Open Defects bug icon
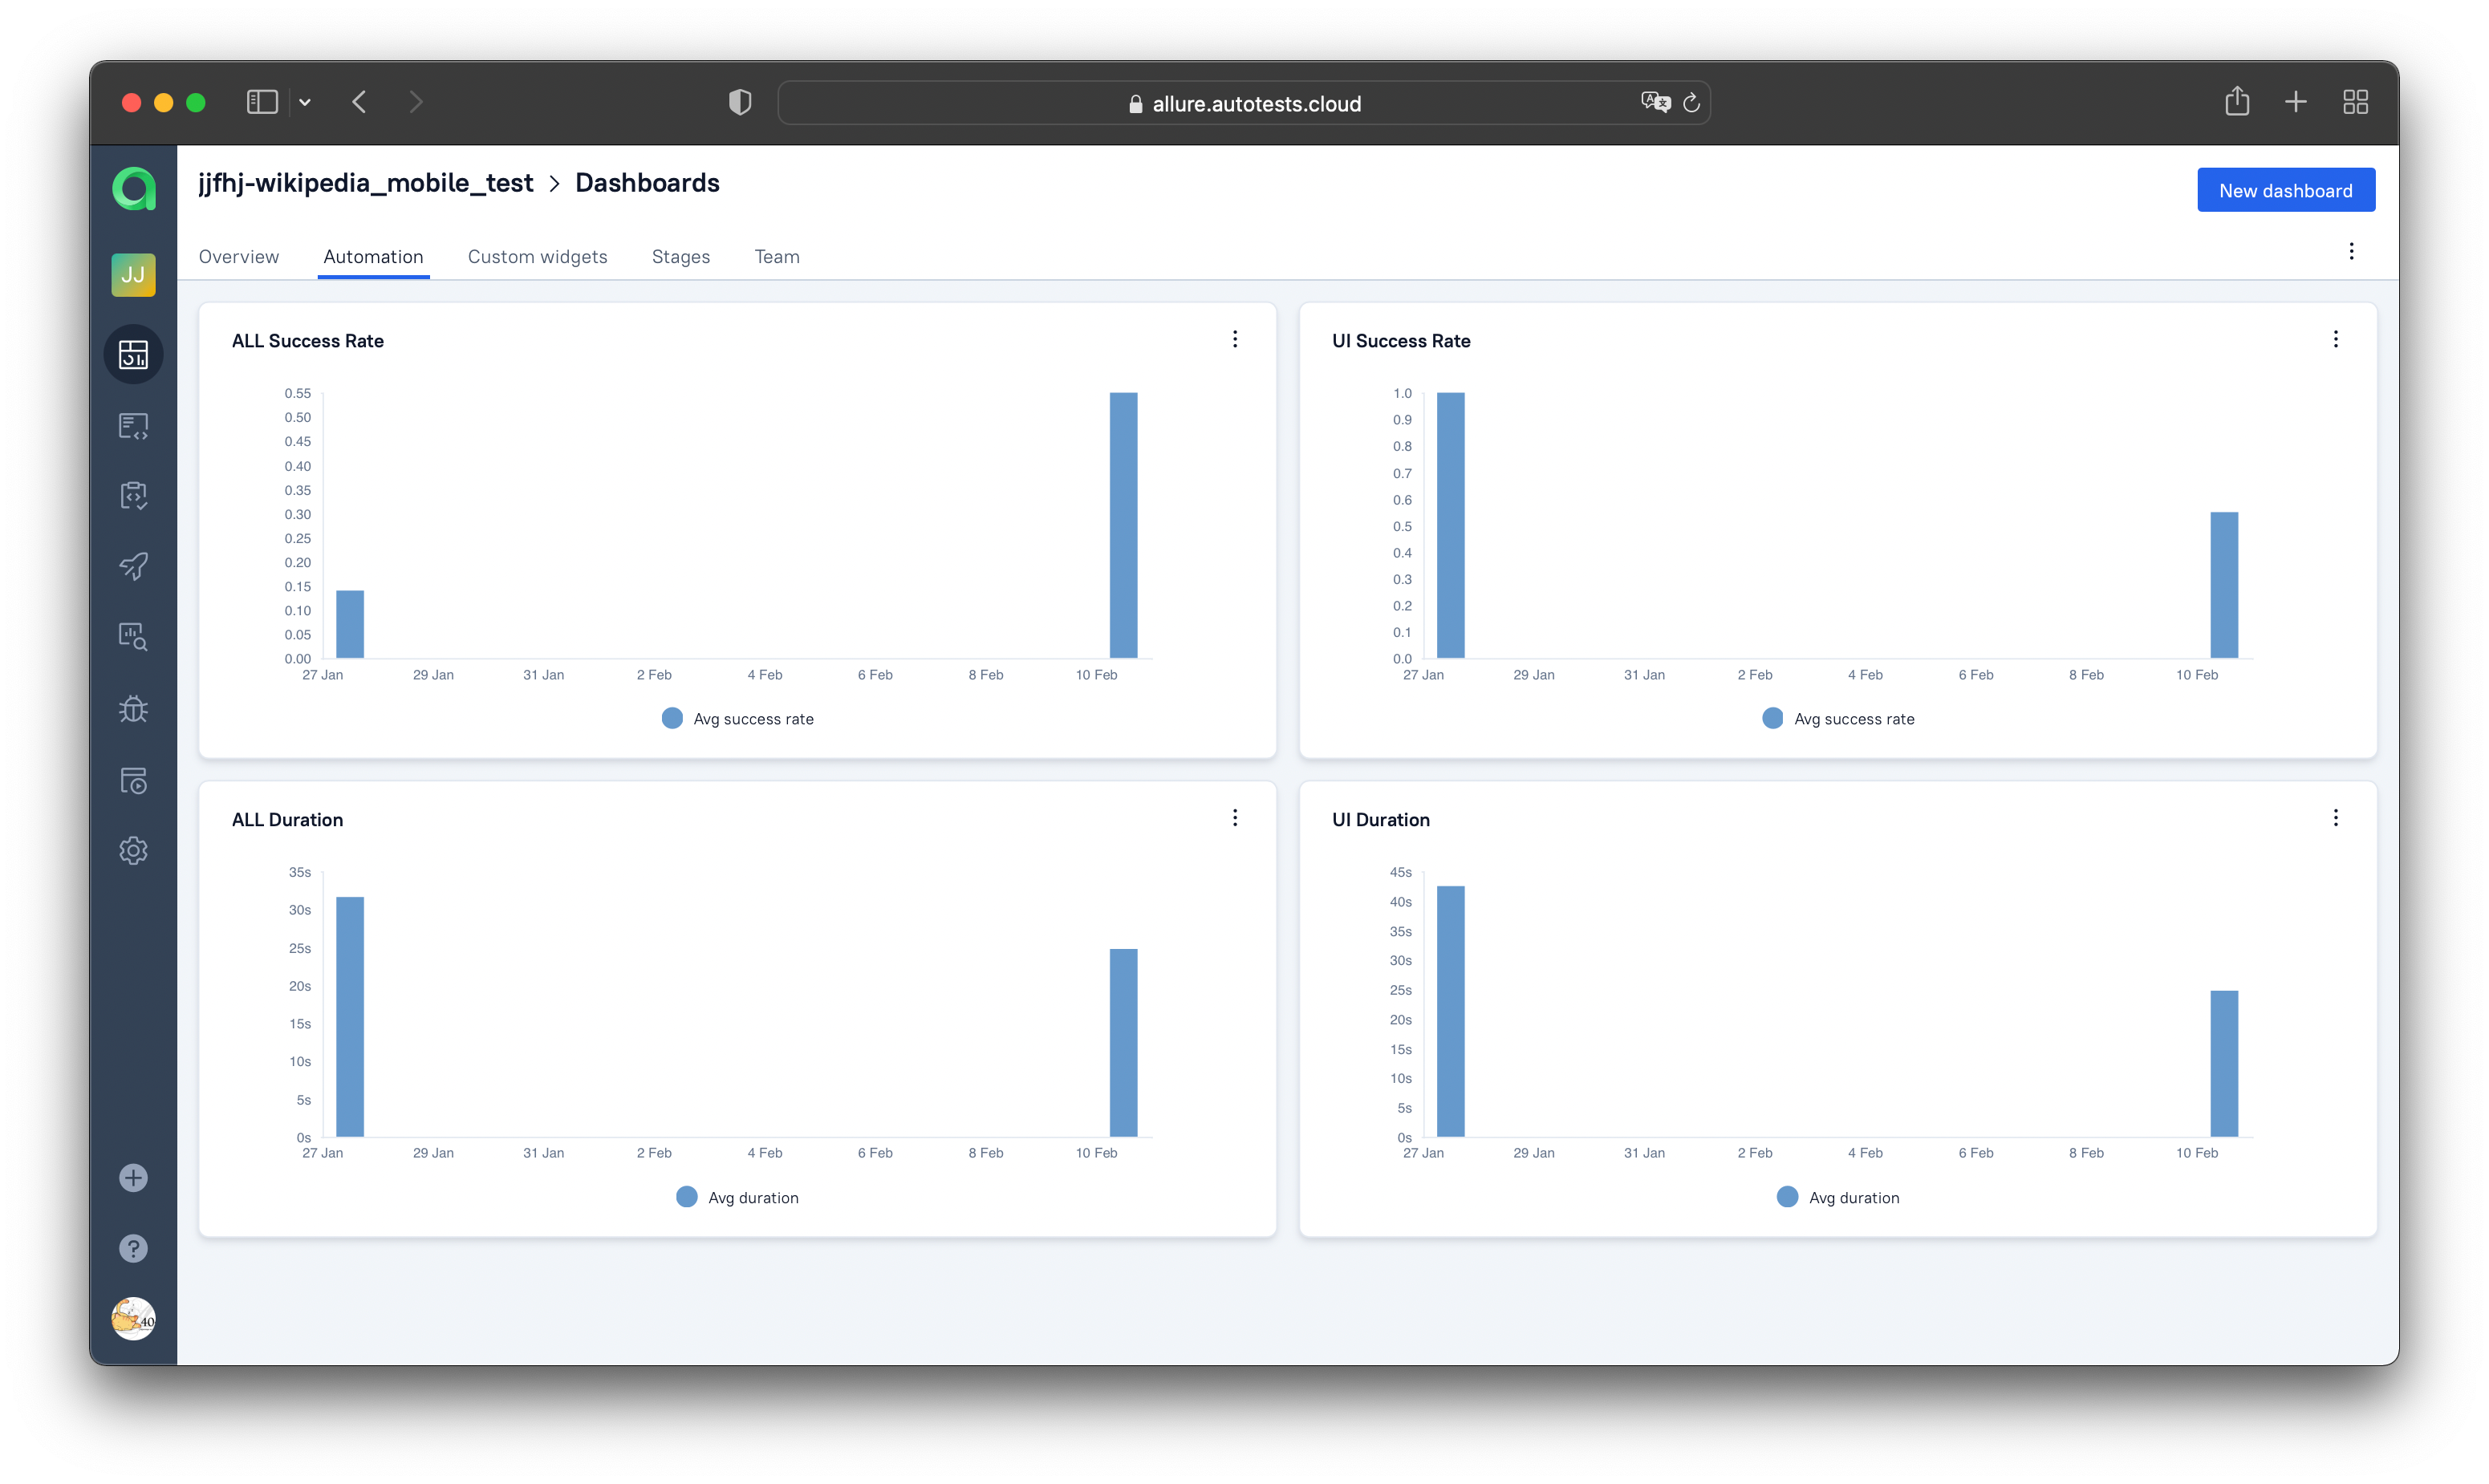2489x1484 pixels. (x=133, y=709)
